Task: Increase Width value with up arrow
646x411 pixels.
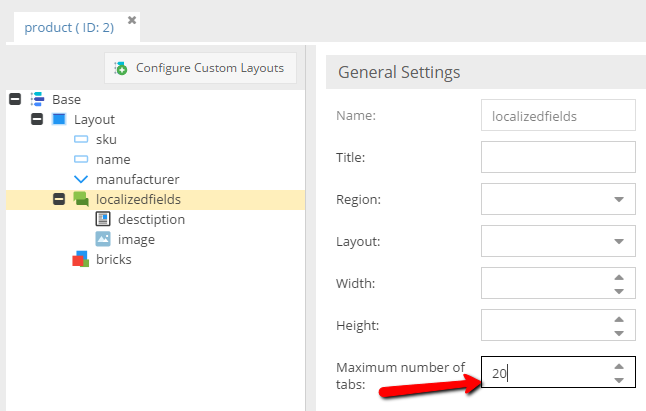Action: 618,276
